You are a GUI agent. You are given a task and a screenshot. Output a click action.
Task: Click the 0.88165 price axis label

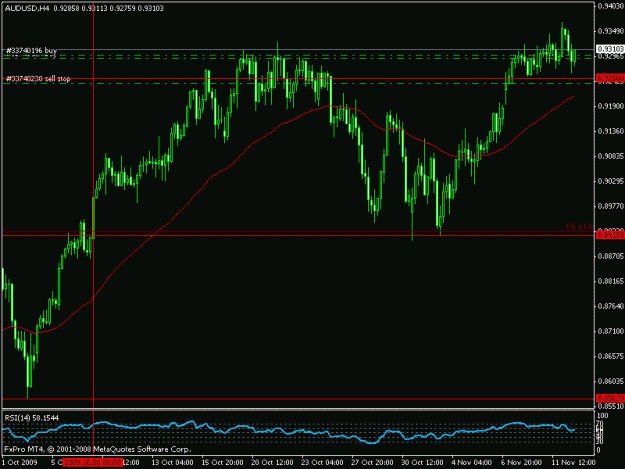[611, 281]
